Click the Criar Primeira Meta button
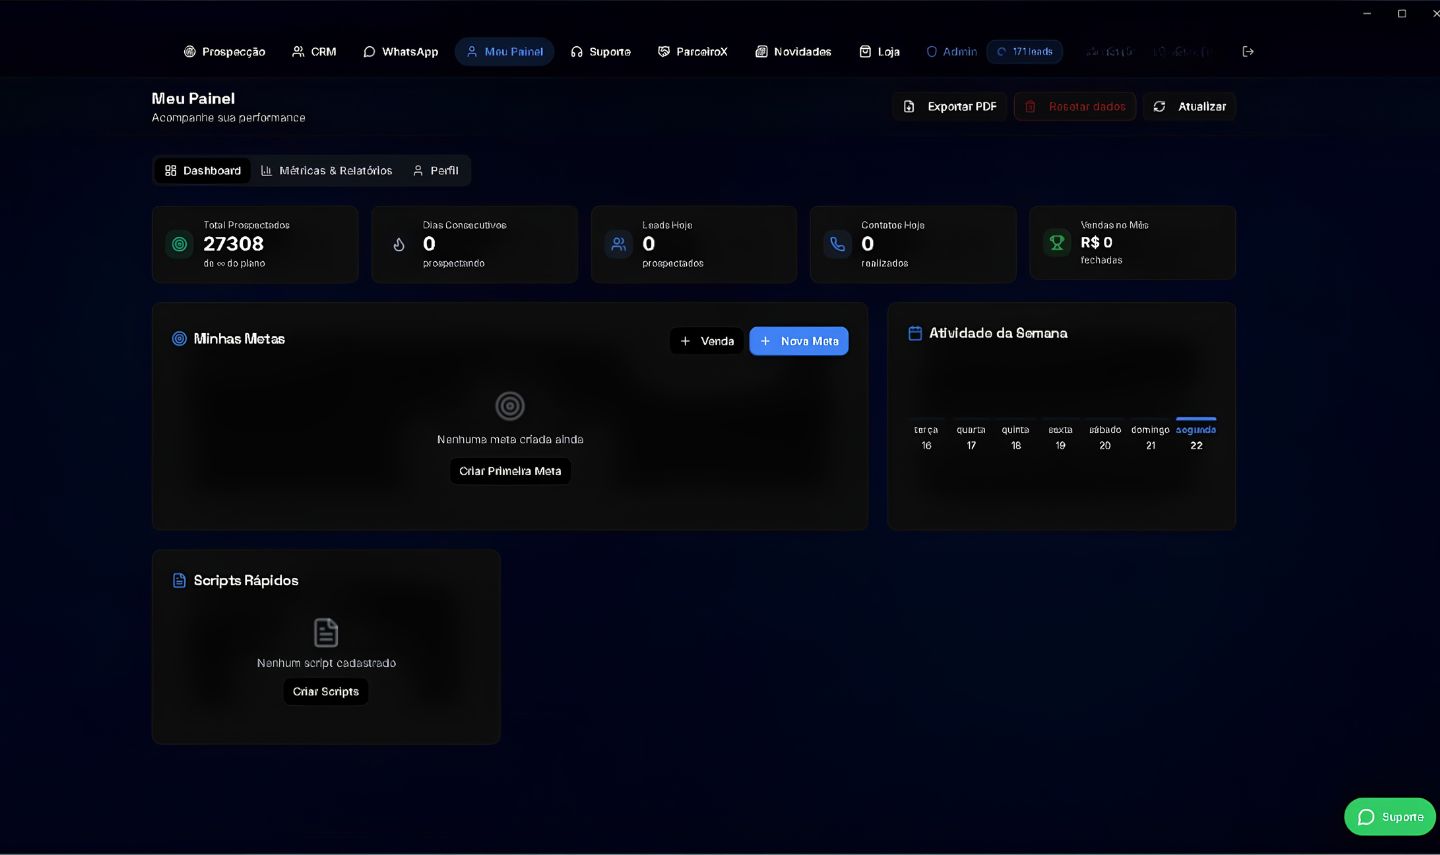The image size is (1440, 855). tap(510, 471)
